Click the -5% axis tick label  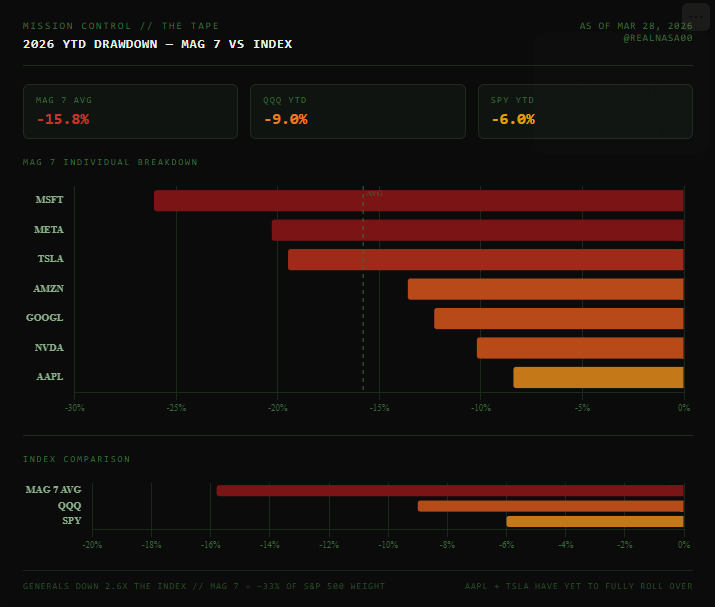[583, 408]
